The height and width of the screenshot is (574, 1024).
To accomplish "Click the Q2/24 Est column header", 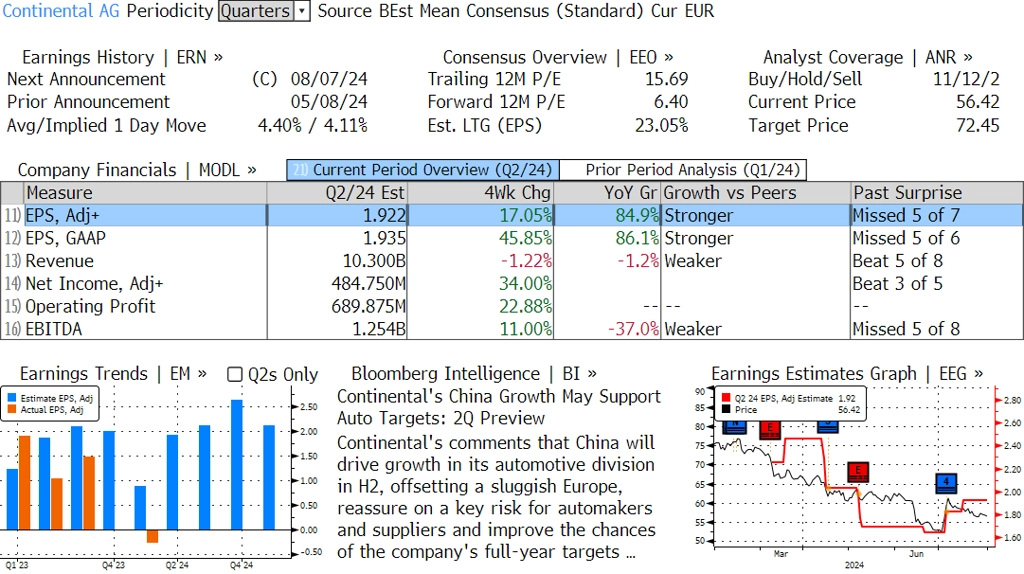I will click(x=337, y=193).
